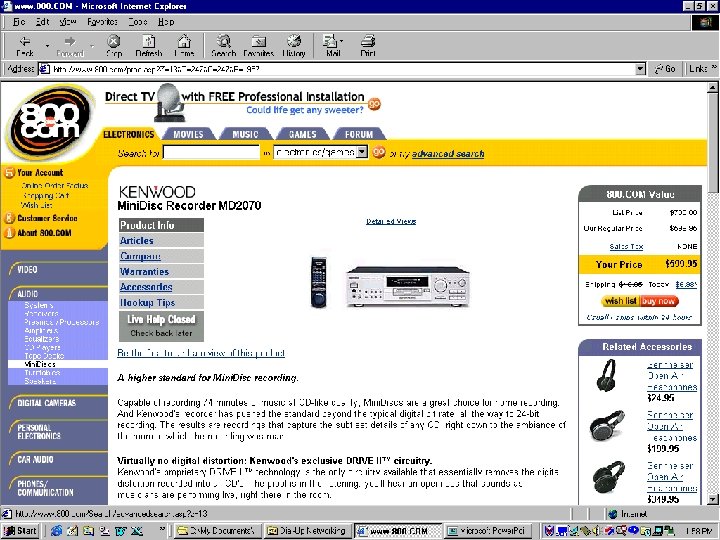Switch to My Documents taskbar window
The width and height of the screenshot is (720, 540).
tap(218, 531)
